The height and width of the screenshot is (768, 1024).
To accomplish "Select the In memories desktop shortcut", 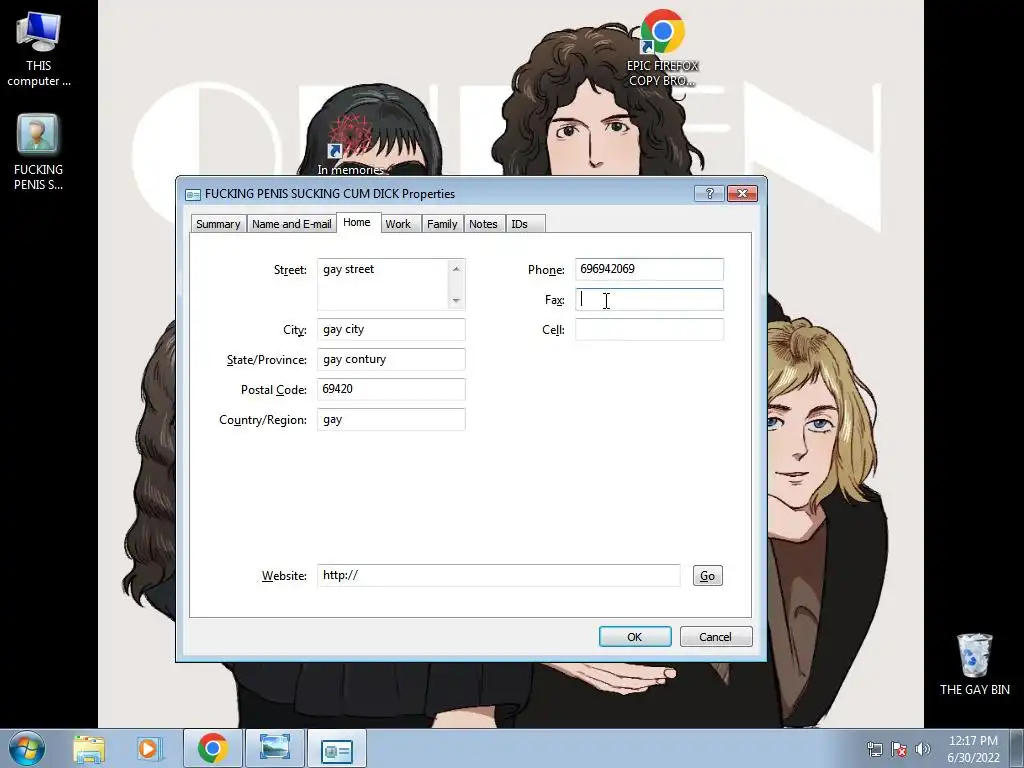I will (x=351, y=145).
